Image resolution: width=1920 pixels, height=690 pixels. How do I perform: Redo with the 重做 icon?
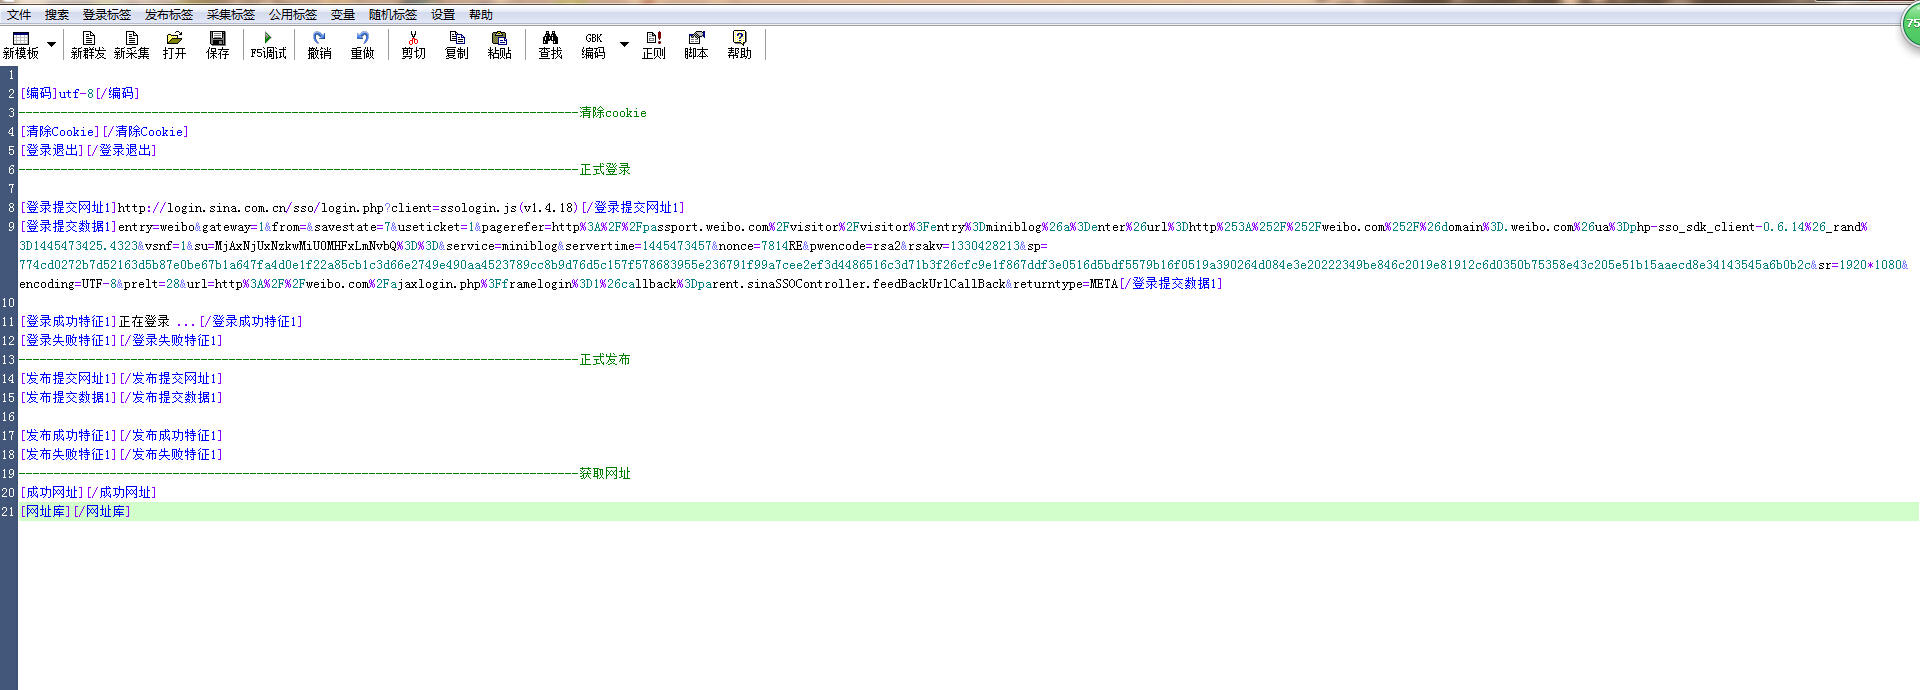tap(362, 44)
